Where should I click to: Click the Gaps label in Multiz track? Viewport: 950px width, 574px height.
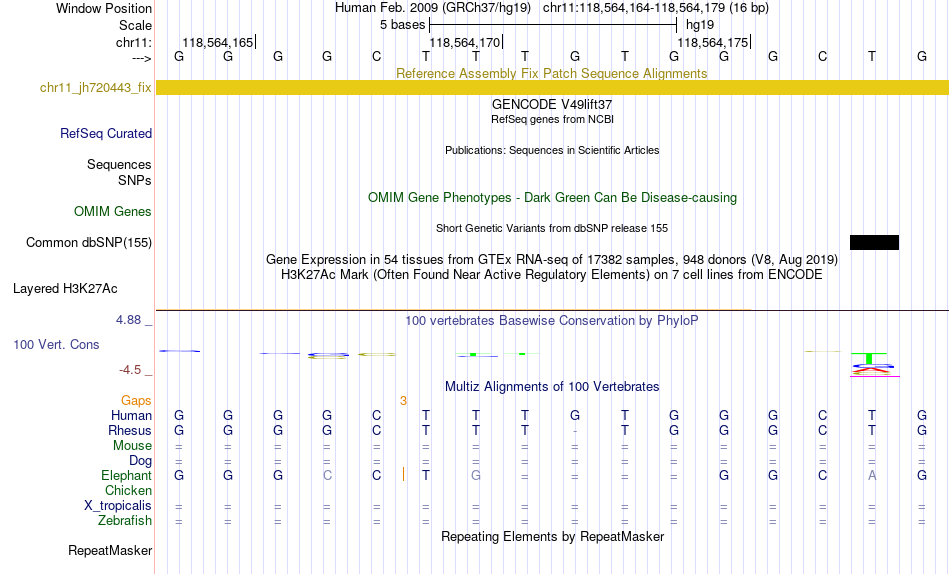pyautogui.click(x=136, y=401)
